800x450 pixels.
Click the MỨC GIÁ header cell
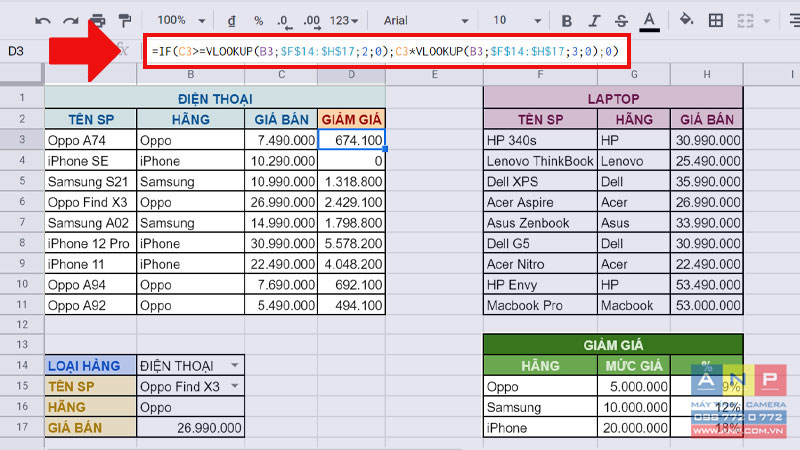click(x=634, y=365)
